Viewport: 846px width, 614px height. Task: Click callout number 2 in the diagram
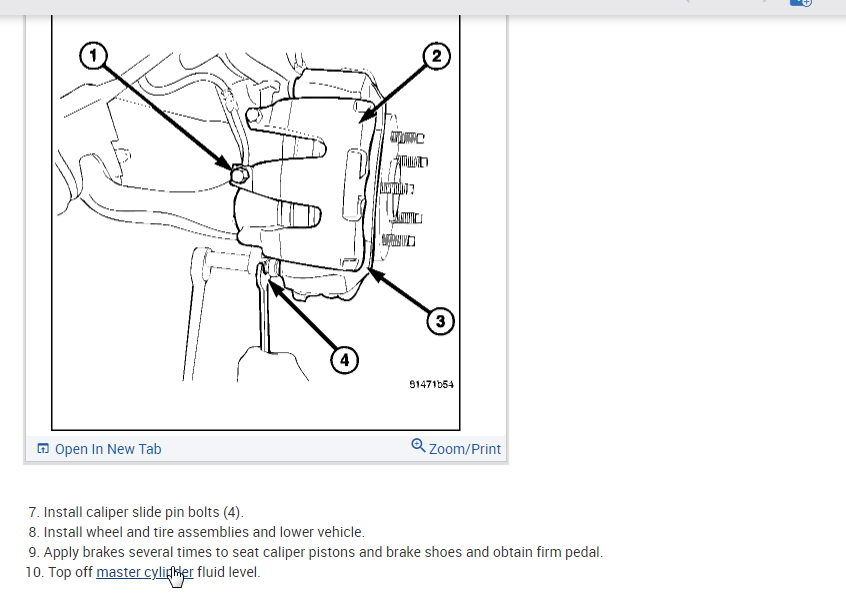436,56
